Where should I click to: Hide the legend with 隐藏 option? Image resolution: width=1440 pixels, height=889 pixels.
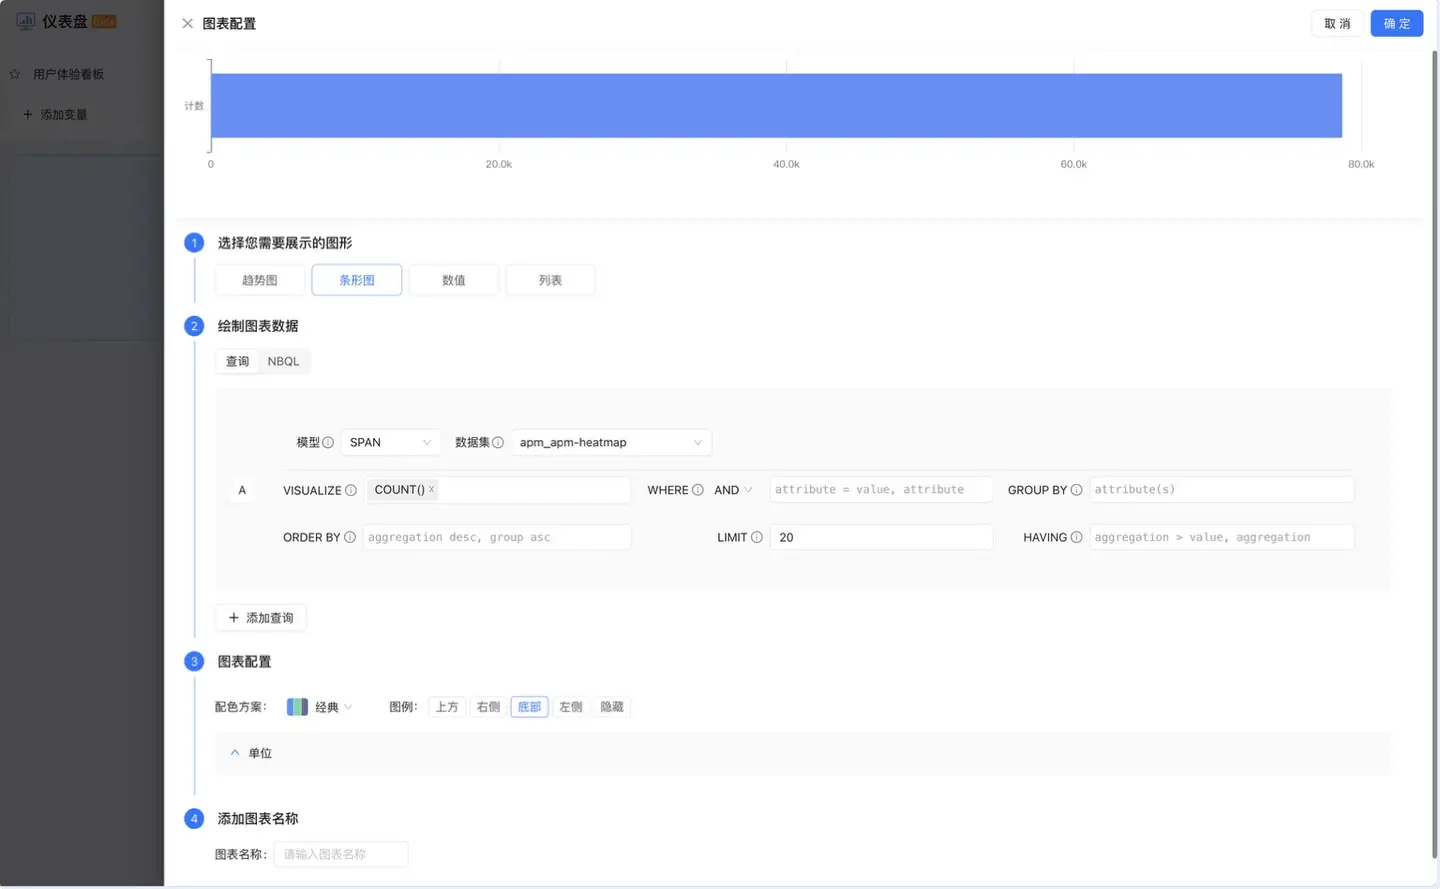(612, 707)
